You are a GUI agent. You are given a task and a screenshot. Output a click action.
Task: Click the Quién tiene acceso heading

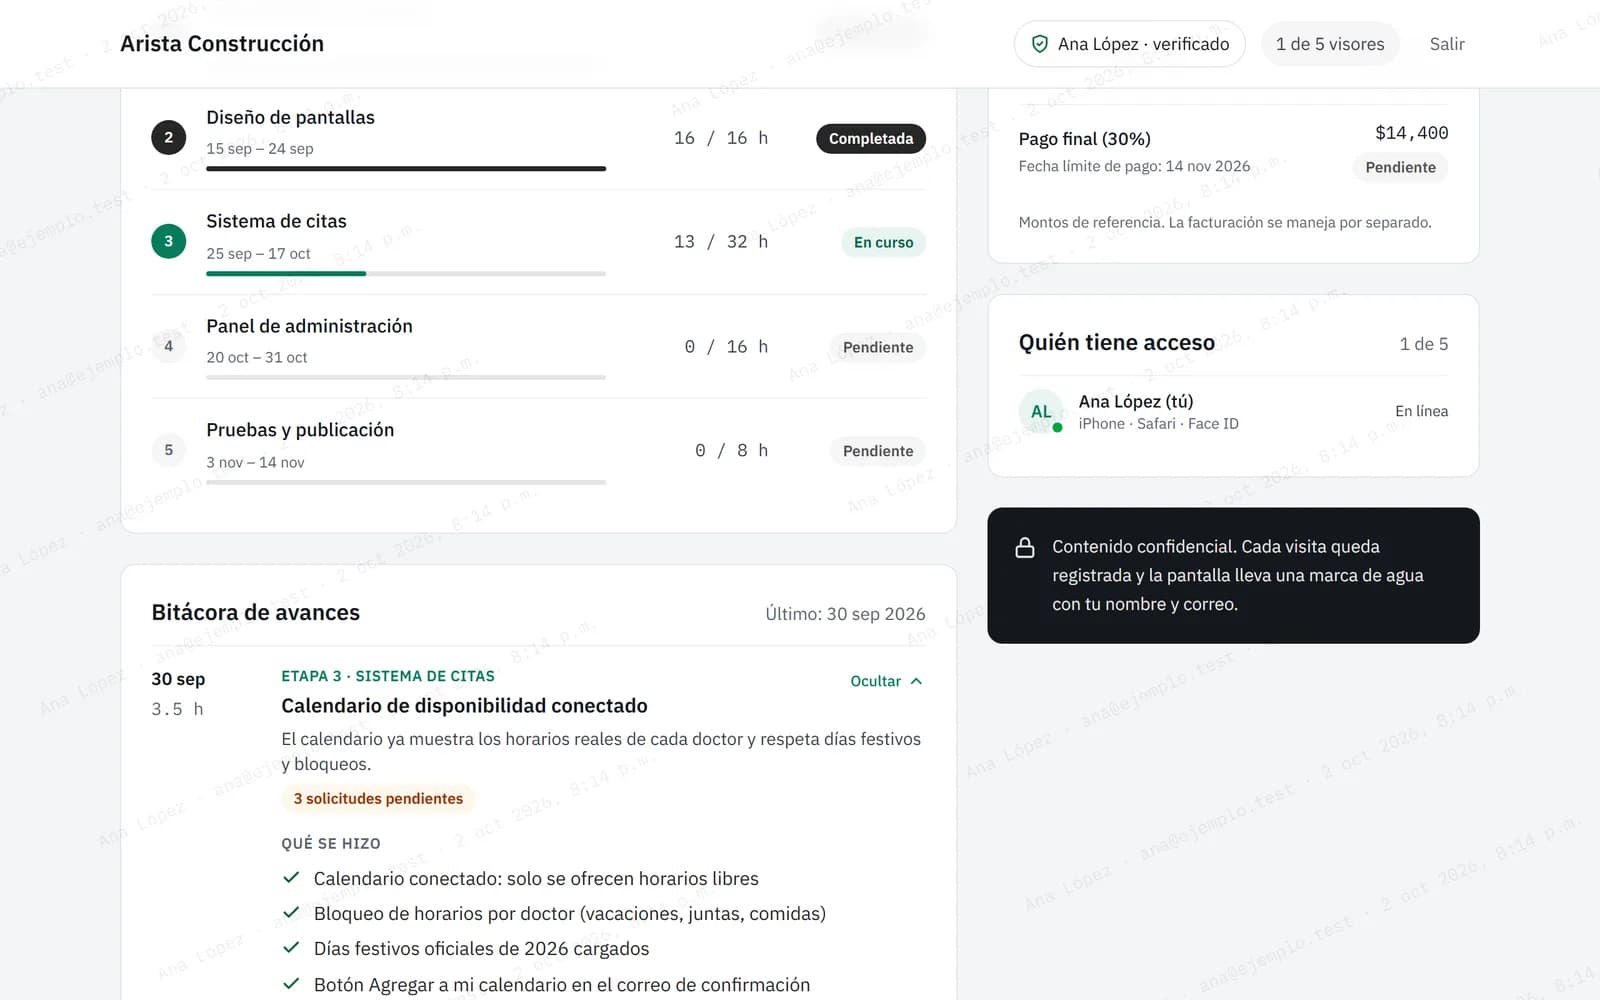pyautogui.click(x=1117, y=343)
